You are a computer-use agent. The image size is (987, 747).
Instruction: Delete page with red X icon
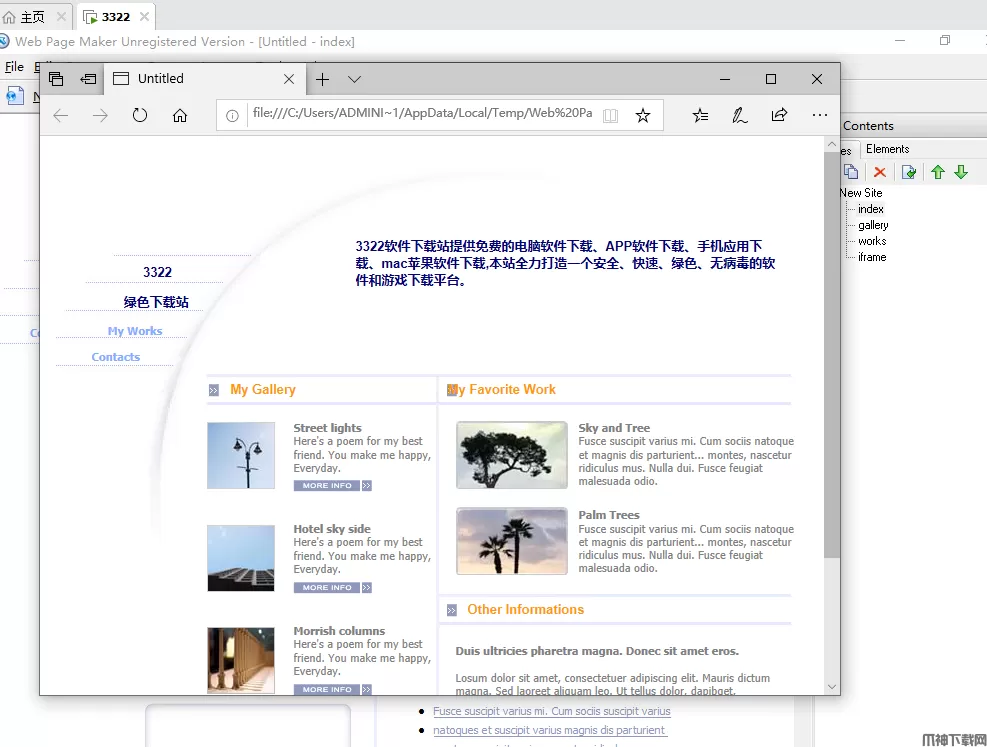880,172
